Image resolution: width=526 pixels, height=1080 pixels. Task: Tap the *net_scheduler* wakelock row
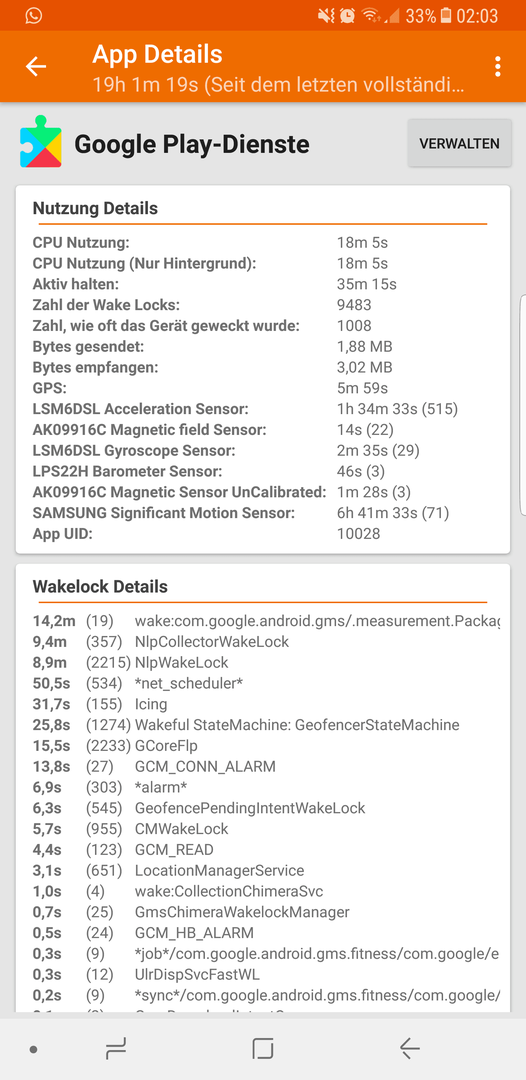click(x=265, y=683)
